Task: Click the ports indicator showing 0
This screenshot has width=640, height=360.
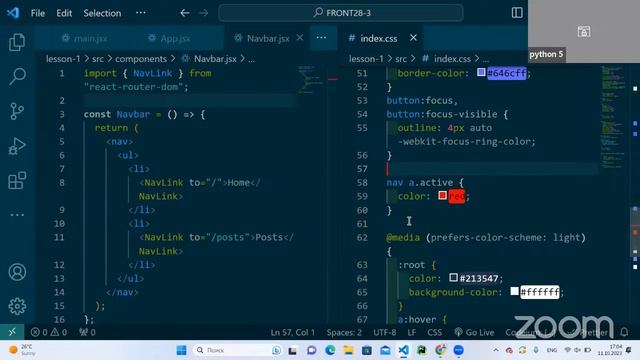Action: [87, 332]
